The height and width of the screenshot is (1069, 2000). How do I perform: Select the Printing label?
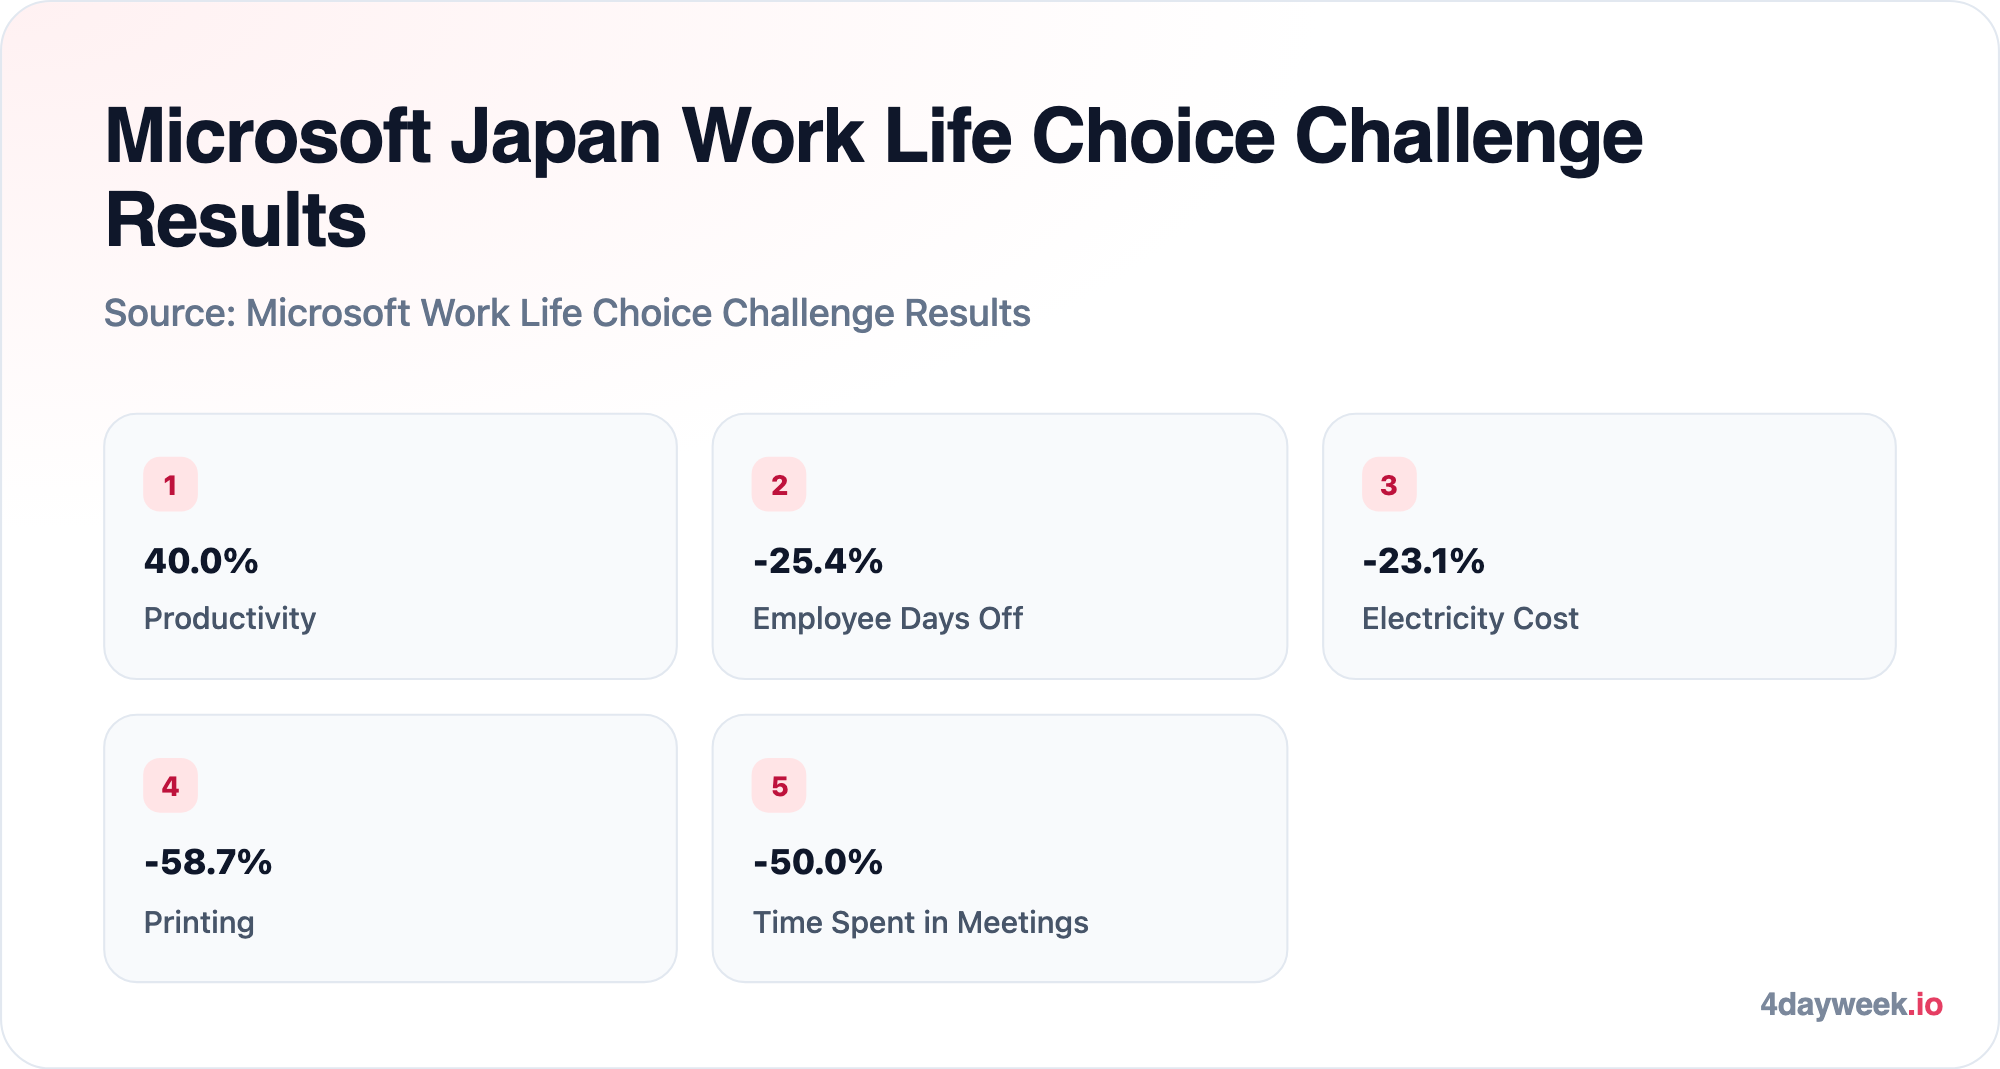199,922
